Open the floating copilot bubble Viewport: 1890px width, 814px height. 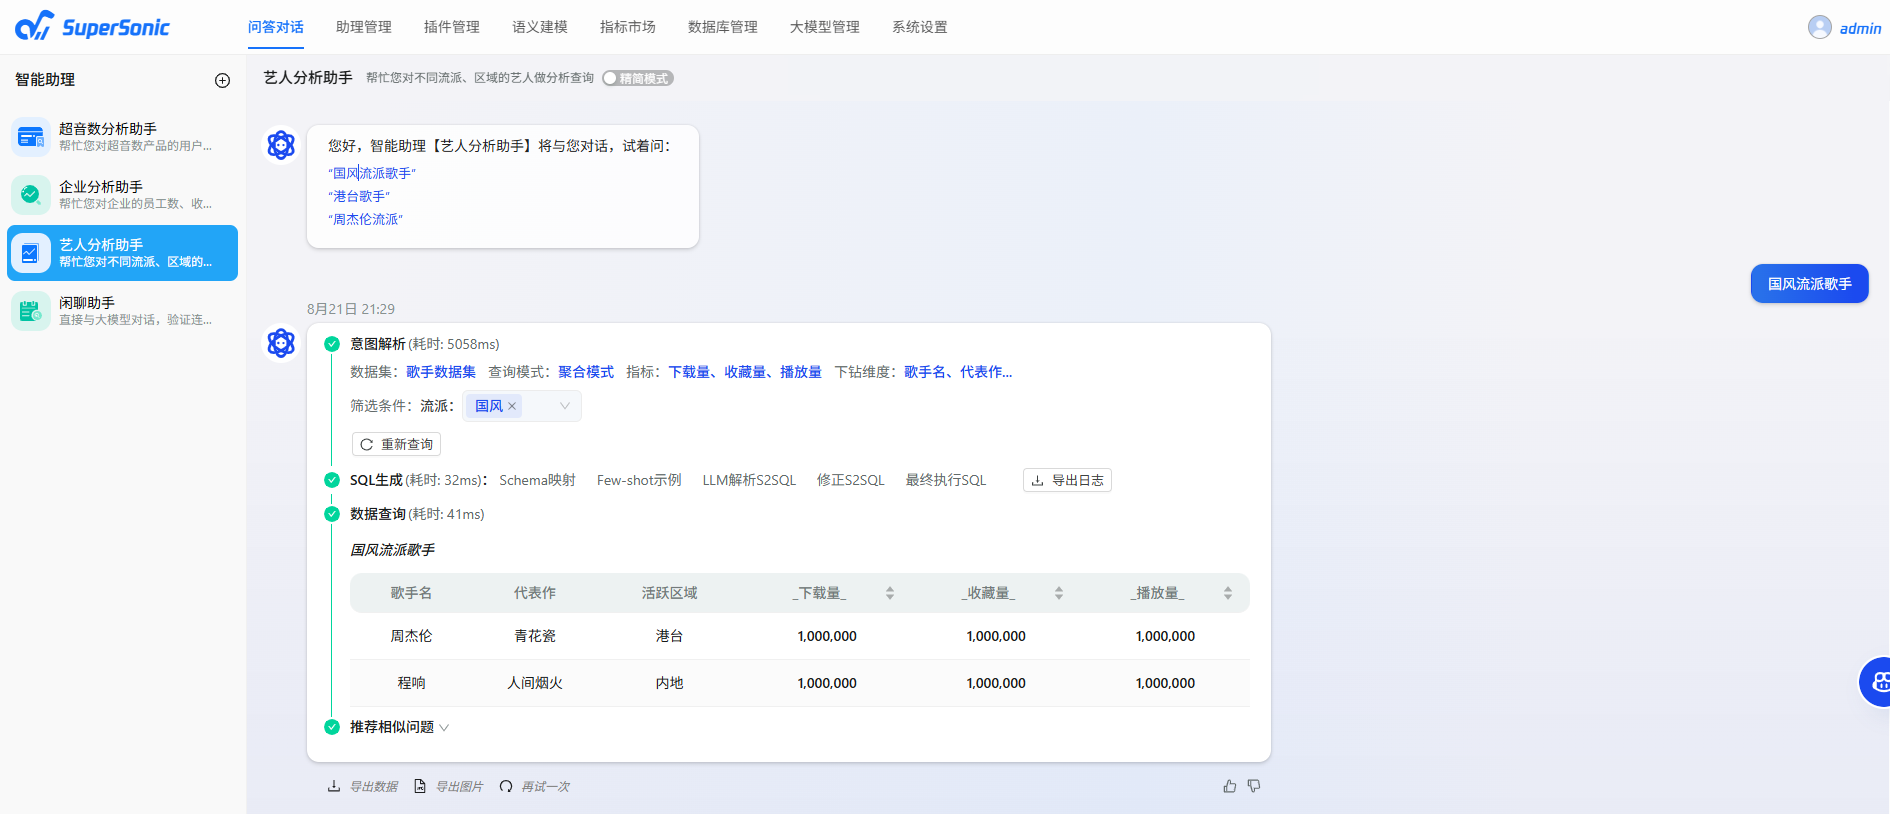pos(1876,682)
